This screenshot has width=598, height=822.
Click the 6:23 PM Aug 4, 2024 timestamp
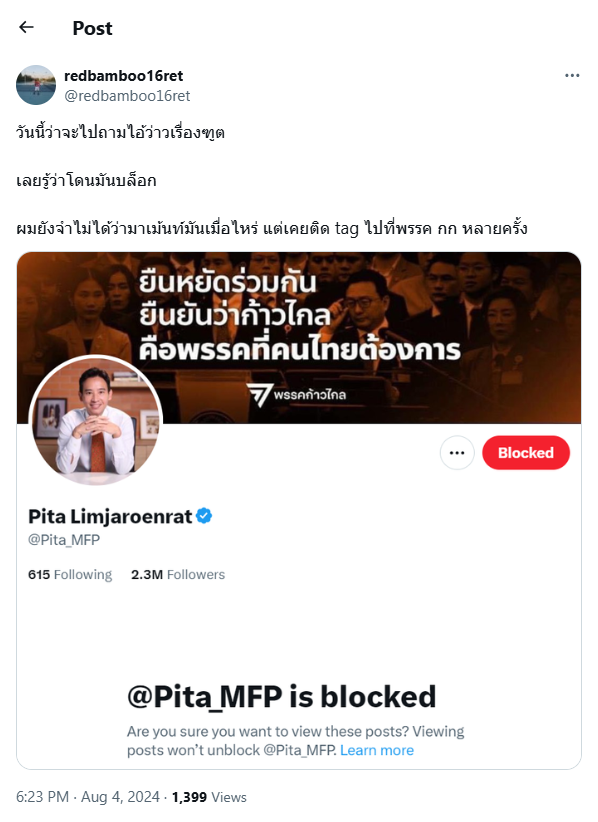tap(88, 797)
